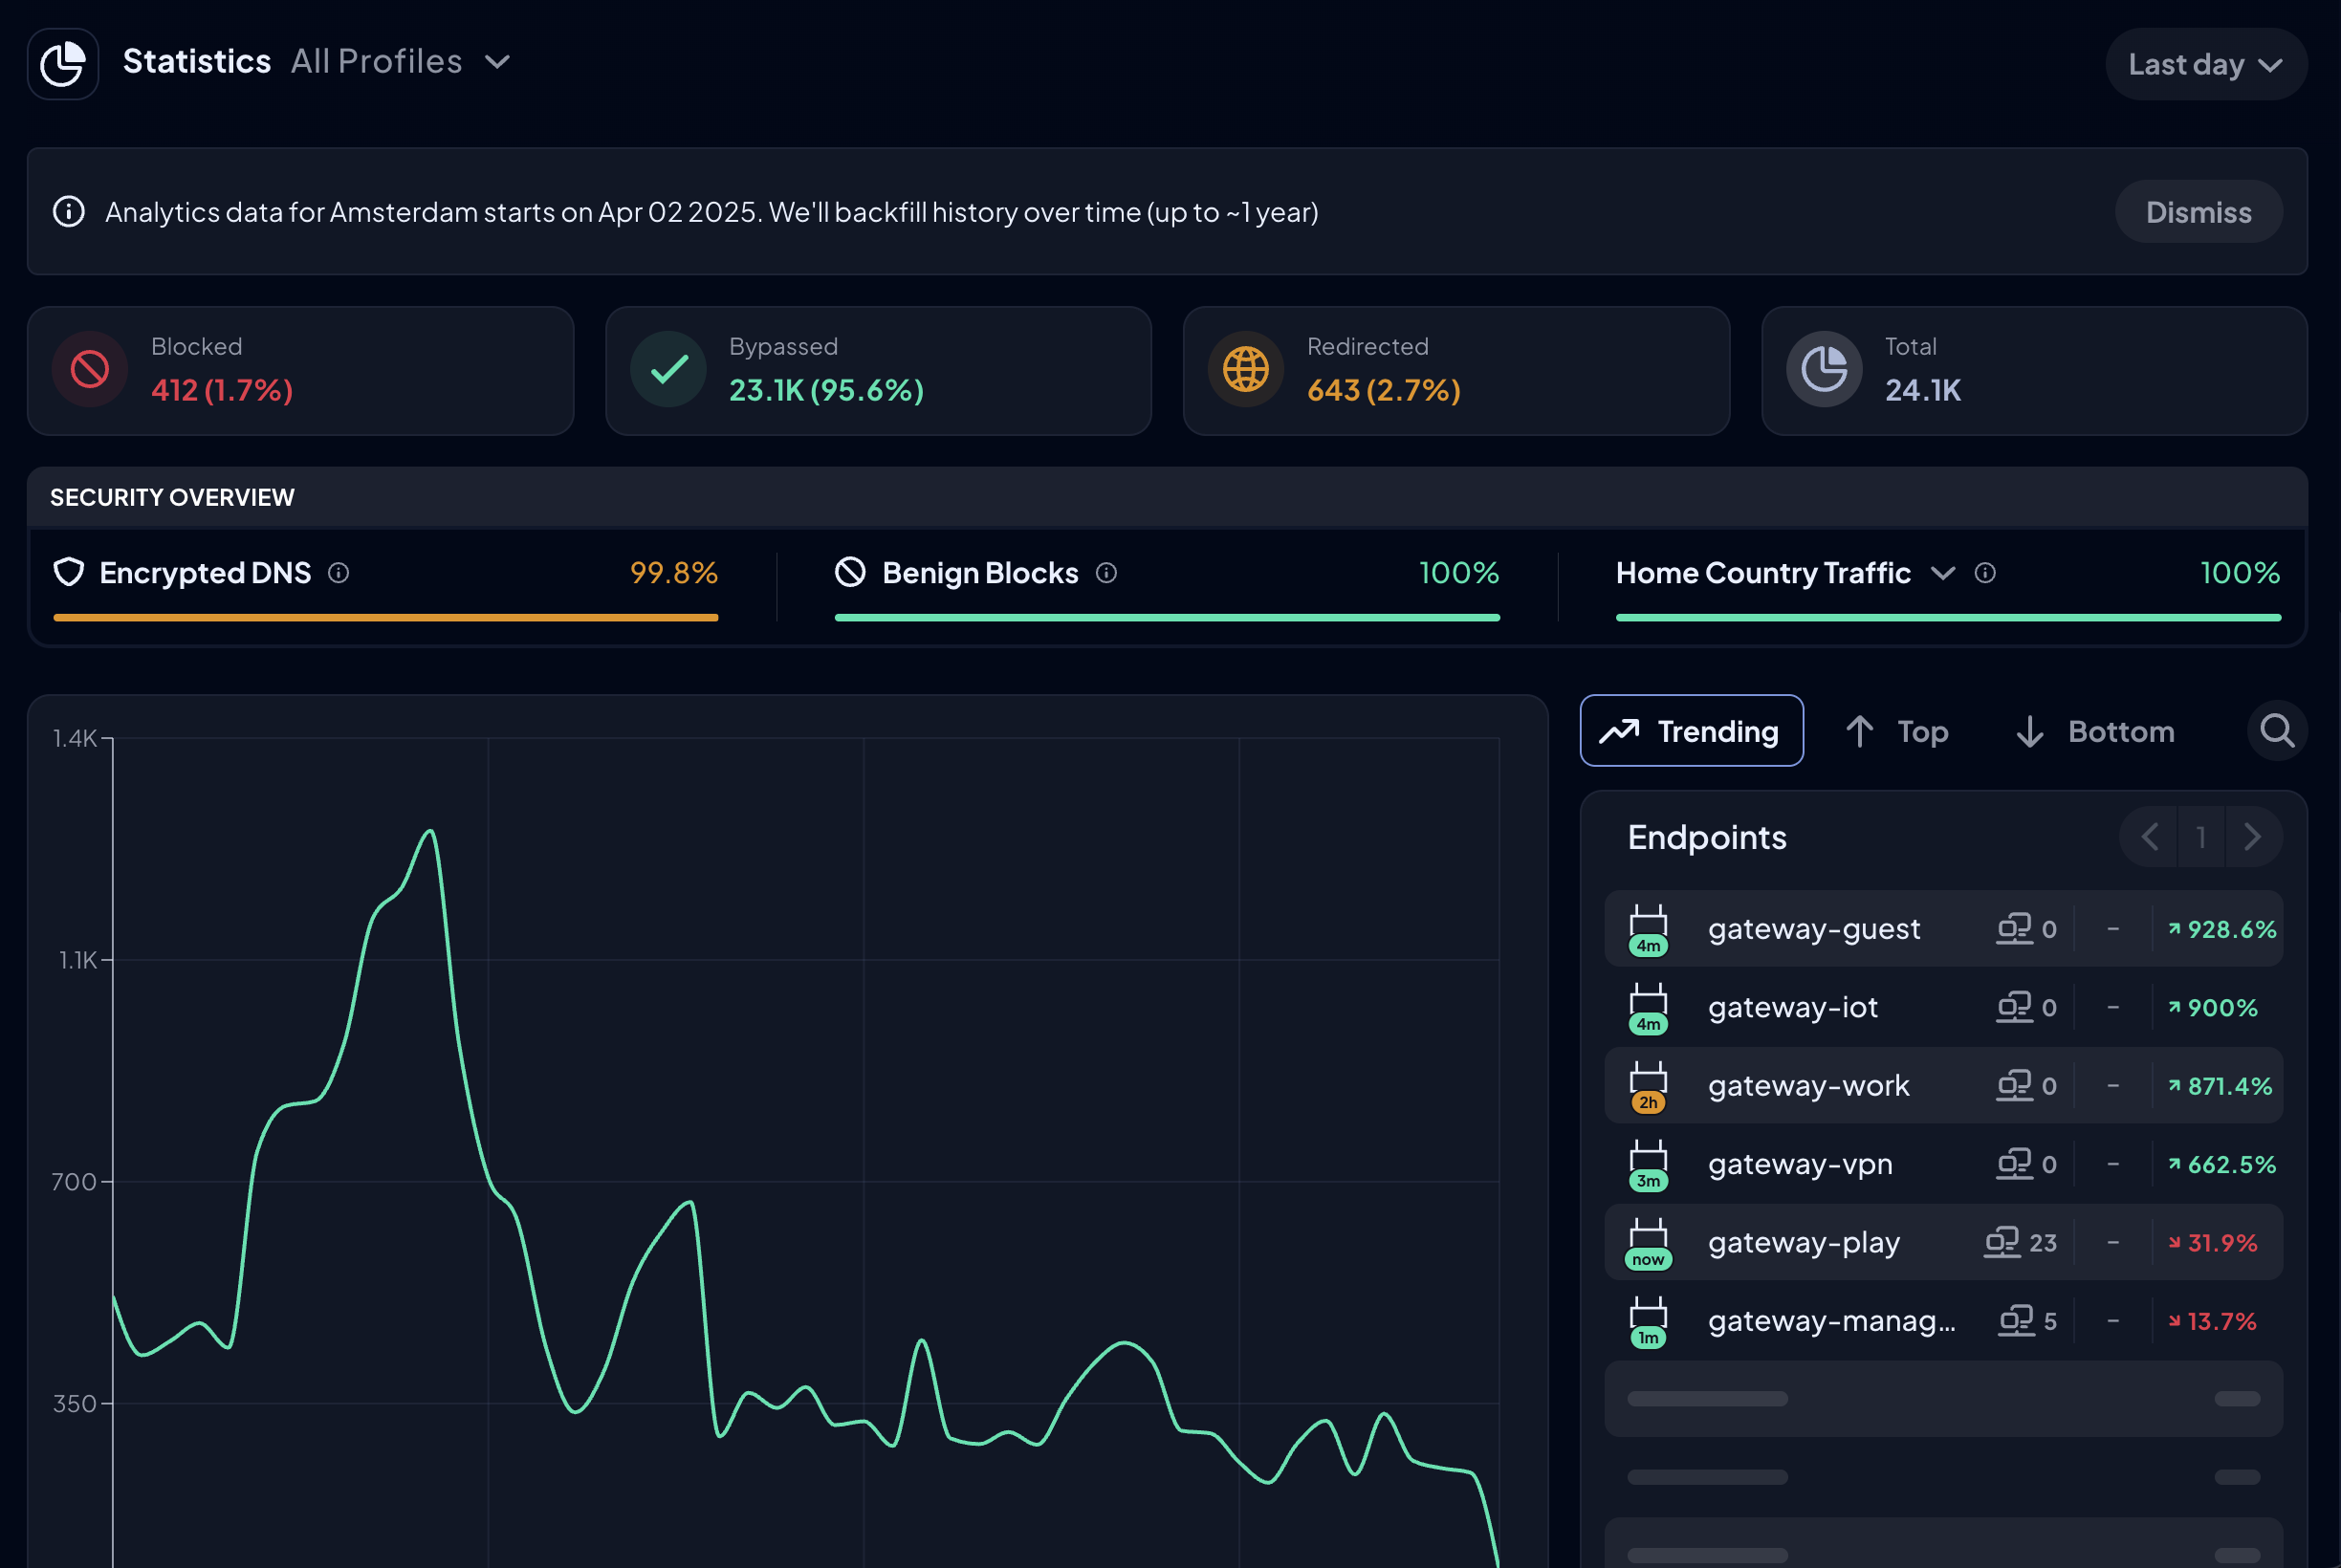Click the orange Redirected globe icon

[x=1245, y=370]
